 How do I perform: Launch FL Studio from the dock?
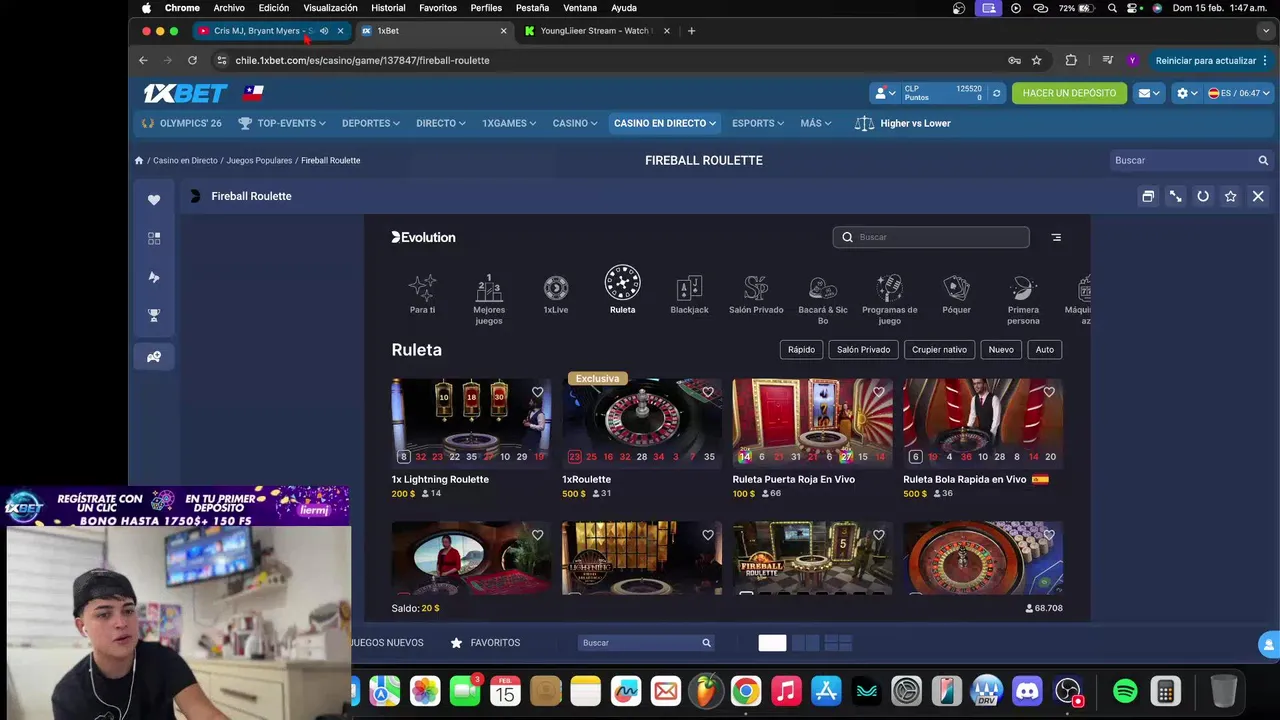click(x=706, y=691)
